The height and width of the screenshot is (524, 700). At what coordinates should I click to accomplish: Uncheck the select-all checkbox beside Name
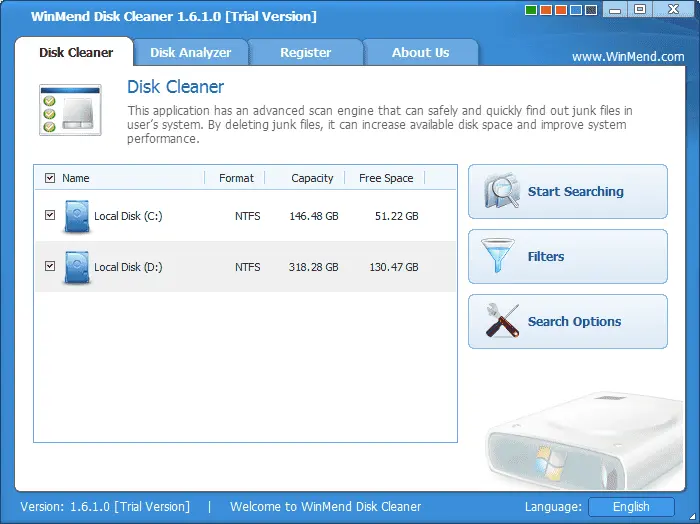50,178
